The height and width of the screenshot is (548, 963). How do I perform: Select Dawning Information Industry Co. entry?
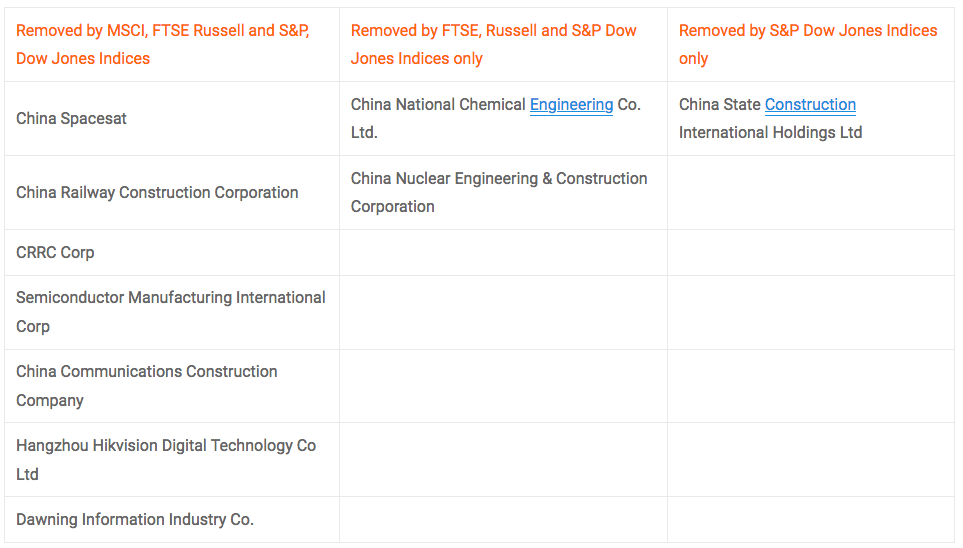tap(135, 520)
